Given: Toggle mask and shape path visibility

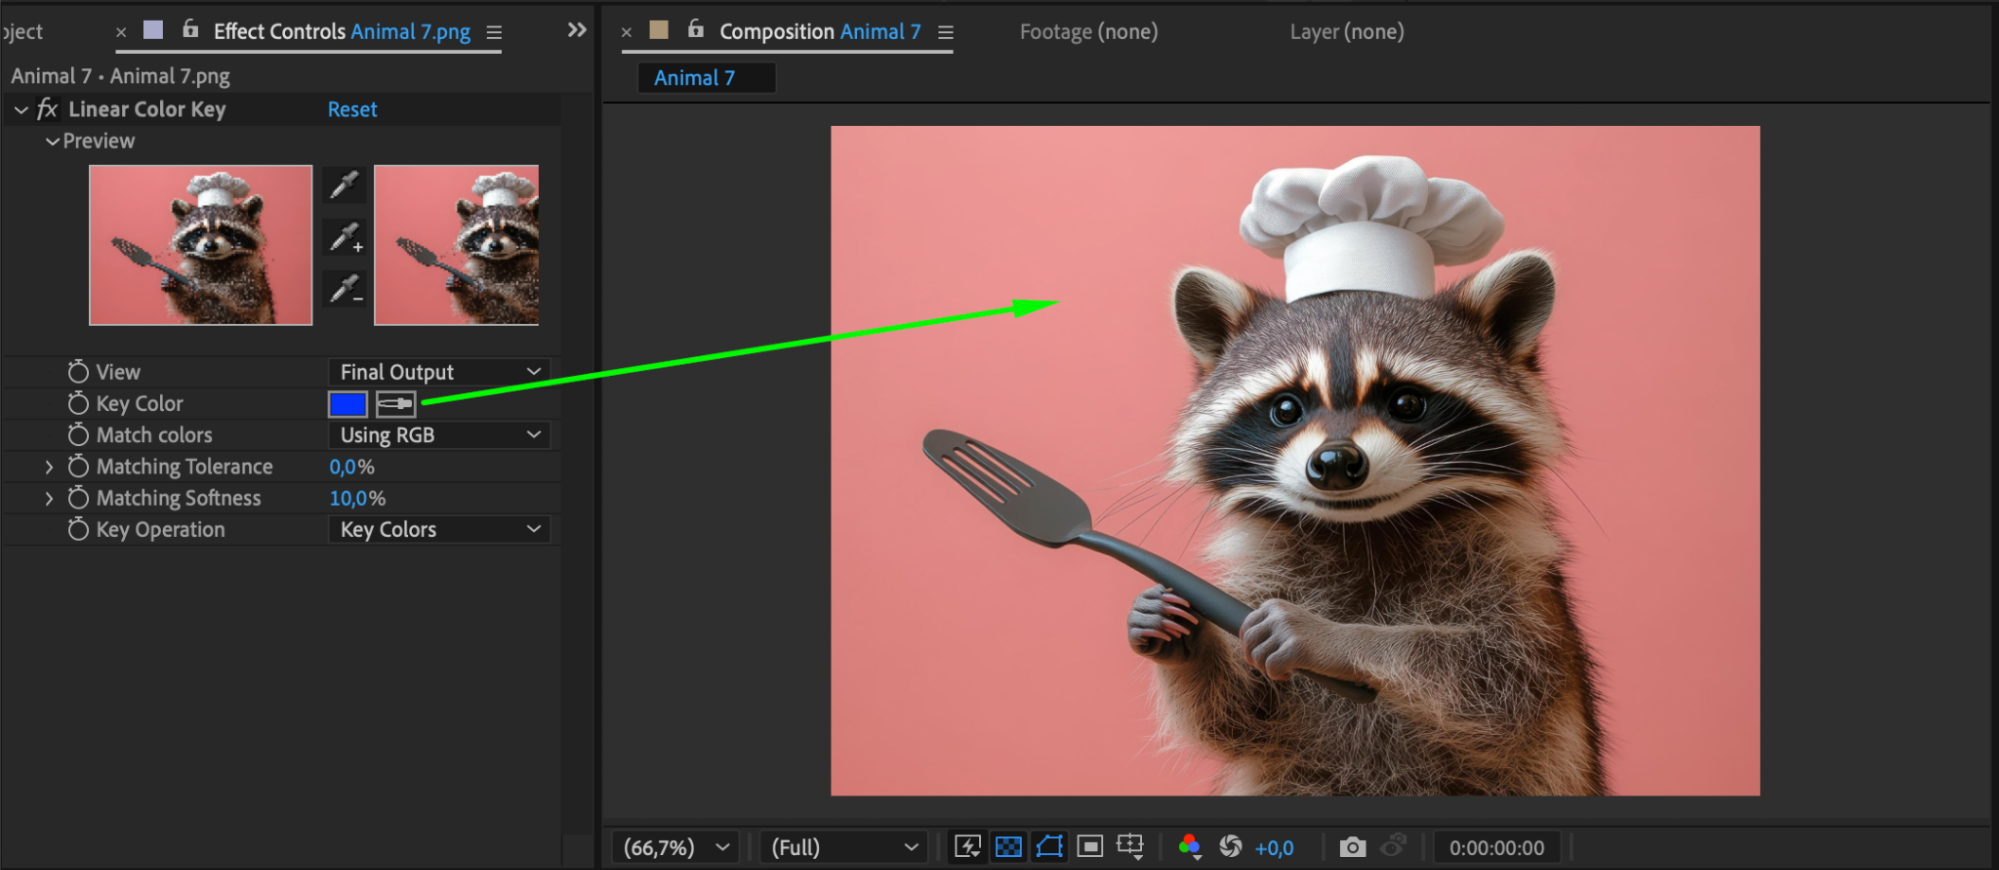Looking at the screenshot, I should [1049, 848].
